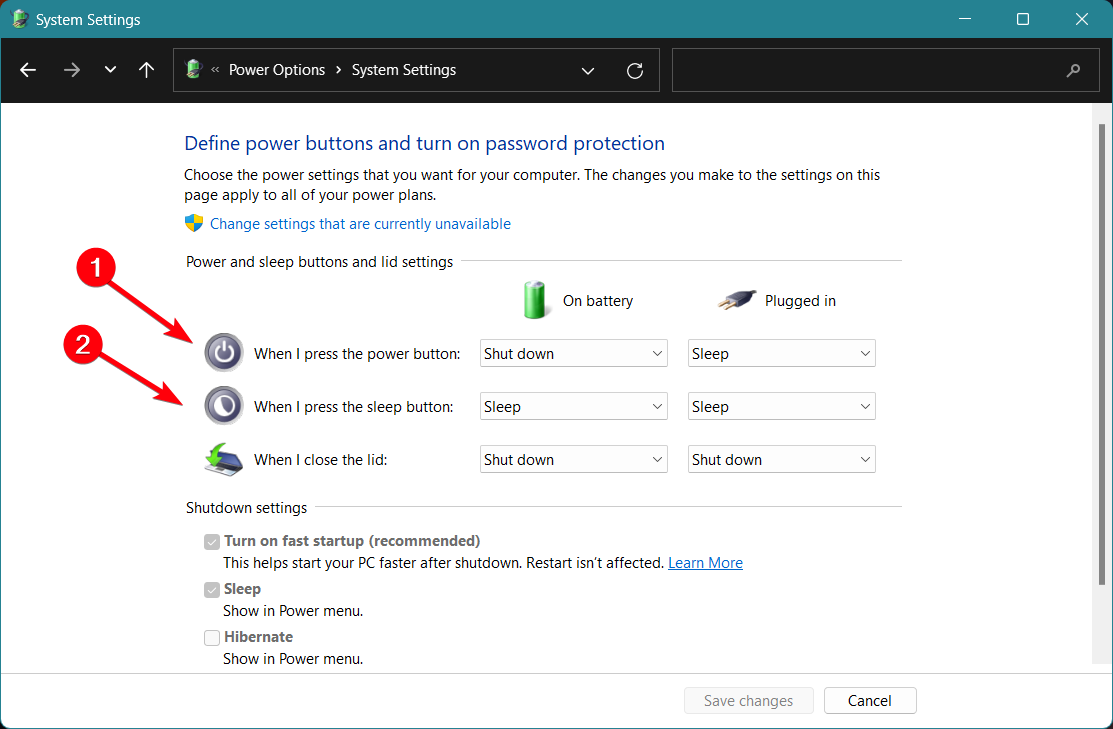Image resolution: width=1113 pixels, height=729 pixels.
Task: Click the Refresh button in address bar
Action: [x=634, y=70]
